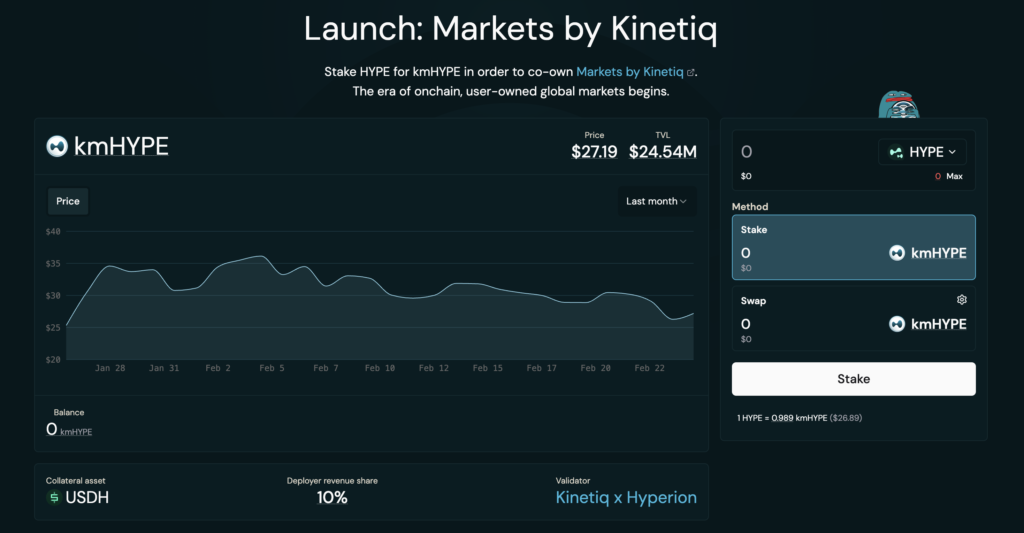Click the USDH collateral asset icon

[54, 497]
